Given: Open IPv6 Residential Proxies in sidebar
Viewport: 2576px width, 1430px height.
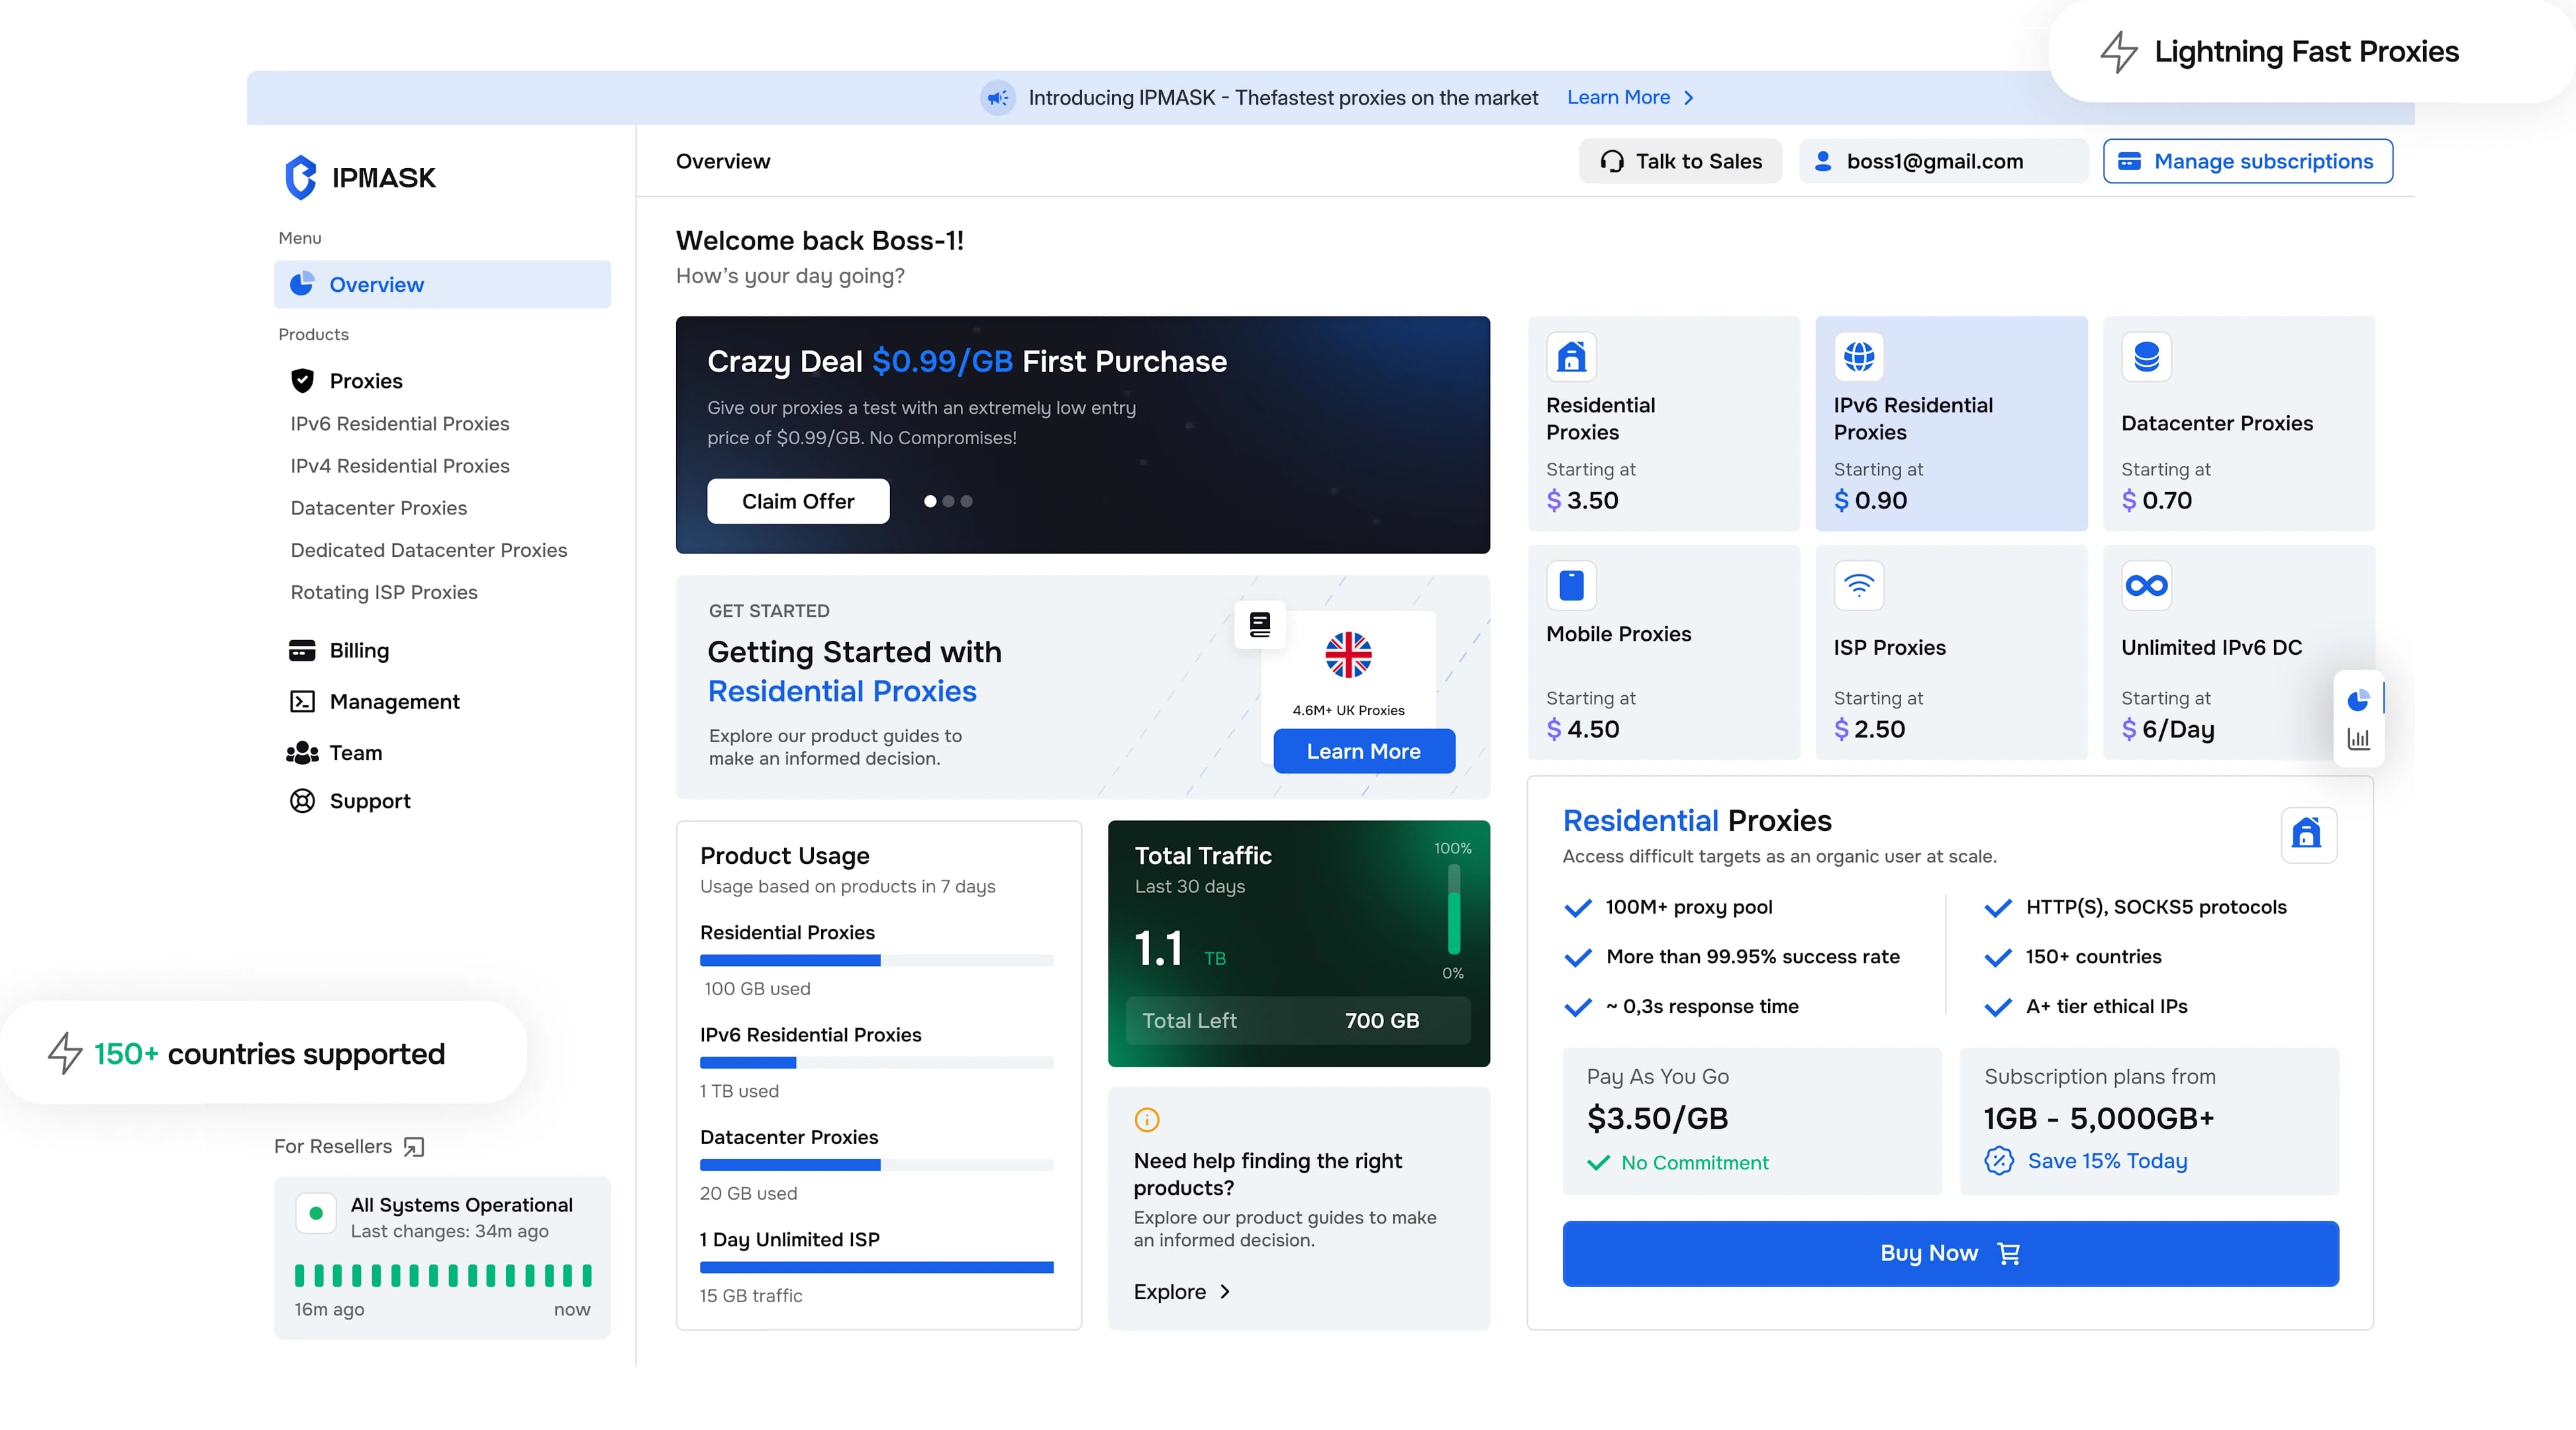Looking at the screenshot, I should (400, 424).
